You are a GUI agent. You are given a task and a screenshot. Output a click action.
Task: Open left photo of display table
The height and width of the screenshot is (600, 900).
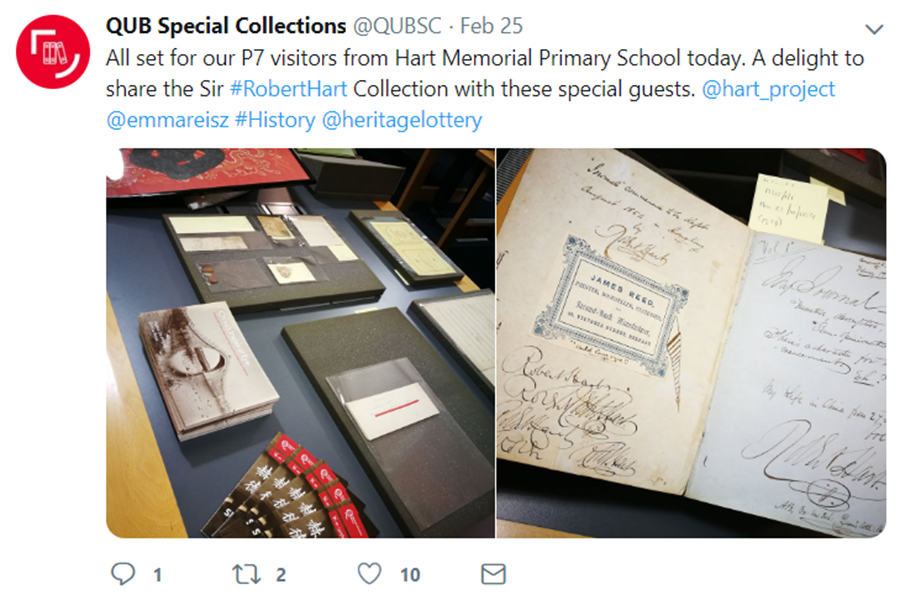(300, 343)
